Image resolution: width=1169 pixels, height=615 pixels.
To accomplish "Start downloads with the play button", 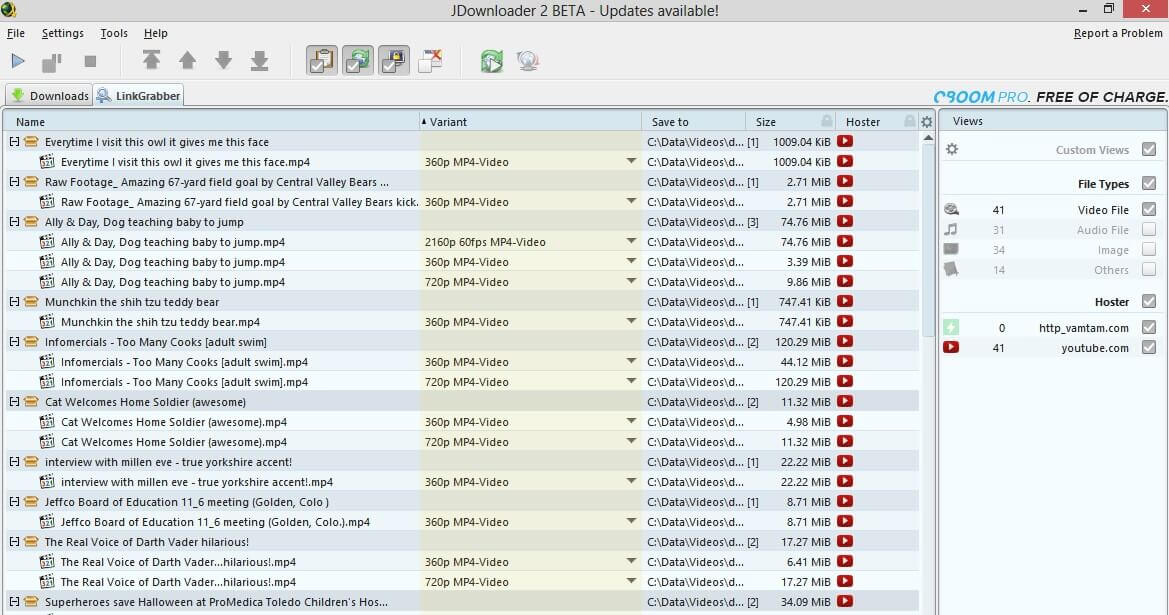I will coord(18,60).
